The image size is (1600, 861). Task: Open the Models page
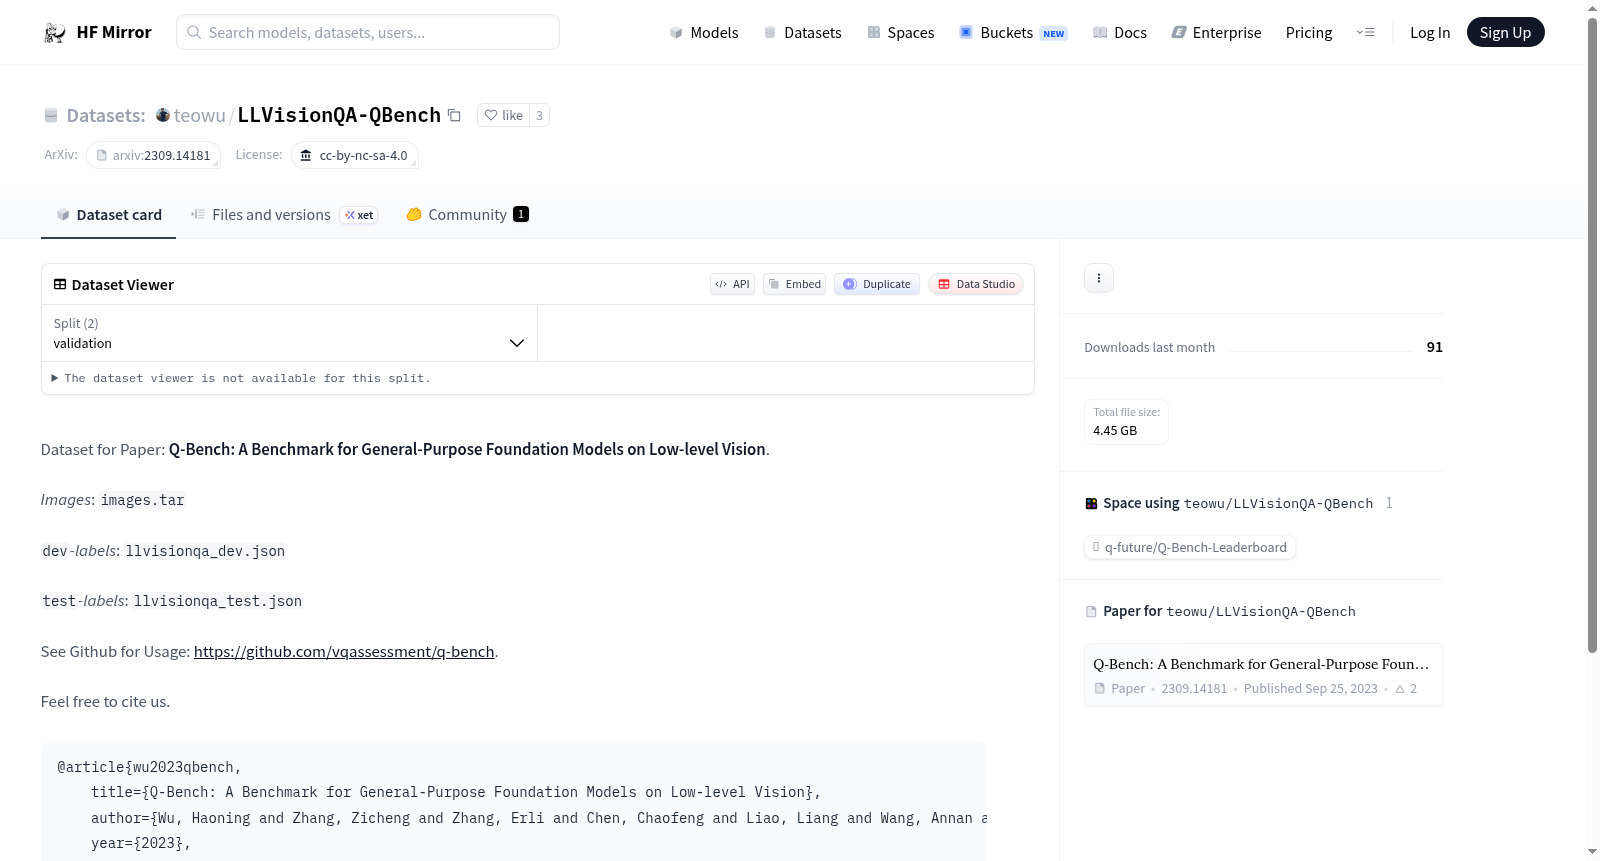704,33
